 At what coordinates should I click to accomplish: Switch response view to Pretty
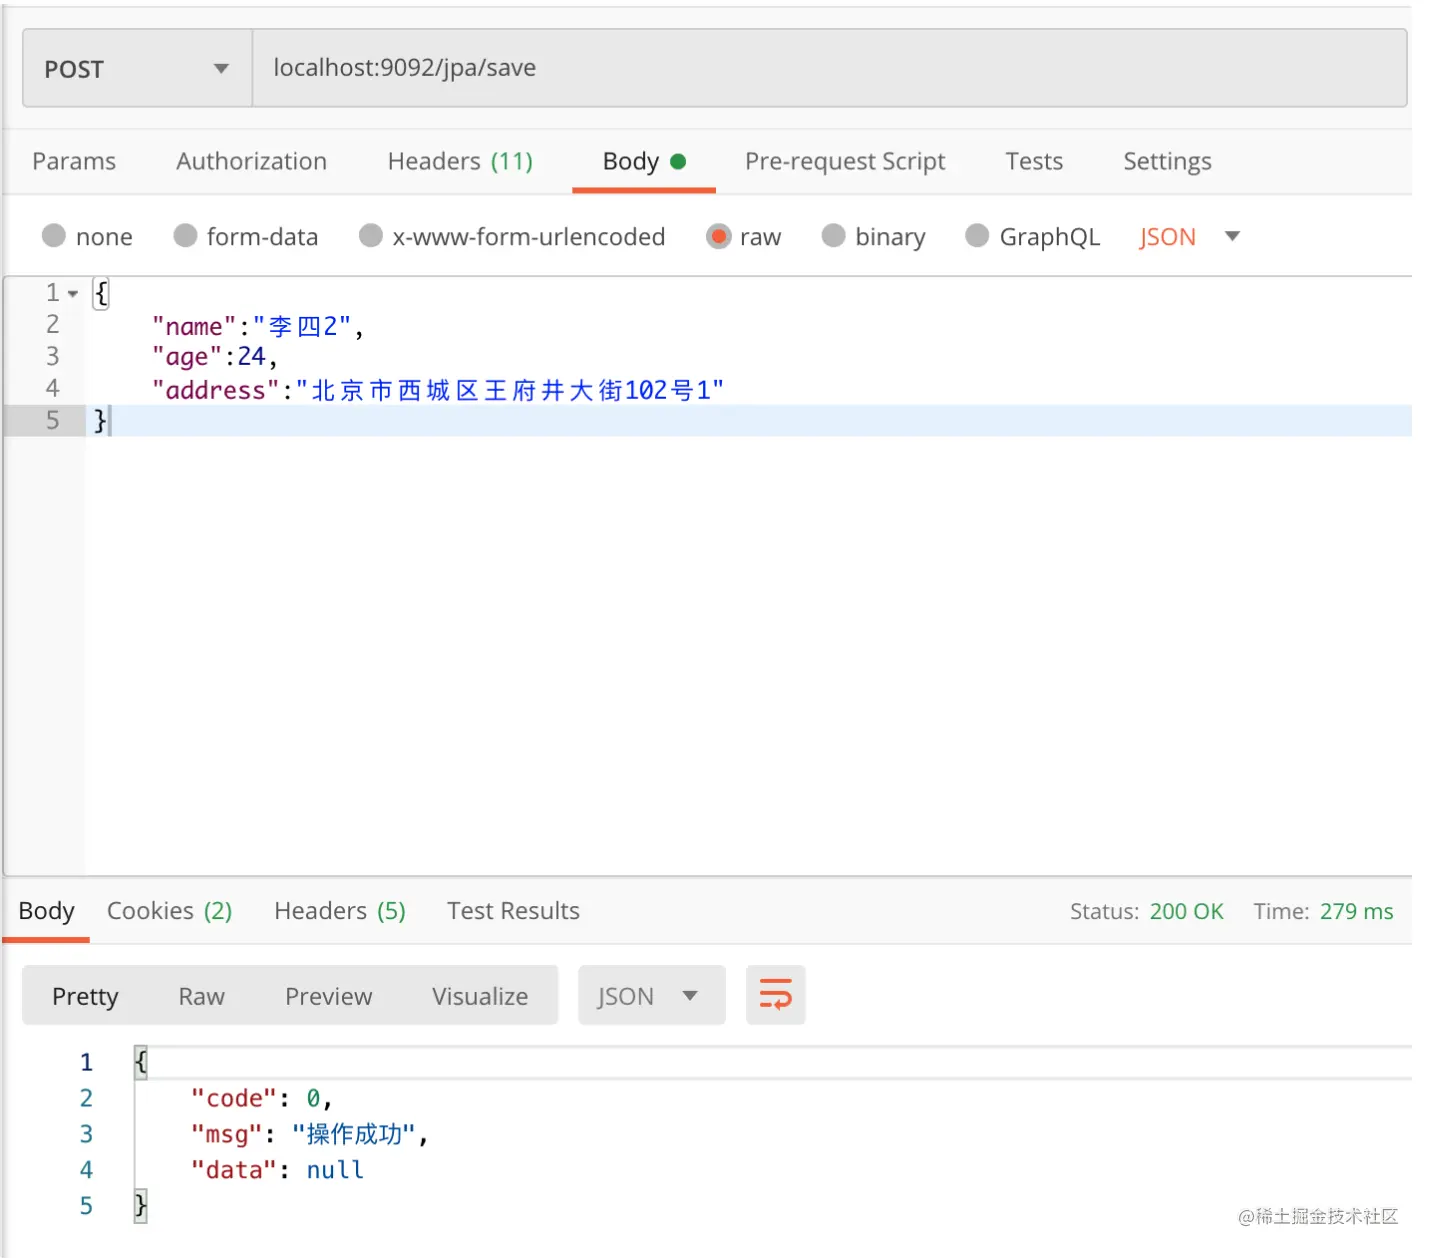[85, 996]
